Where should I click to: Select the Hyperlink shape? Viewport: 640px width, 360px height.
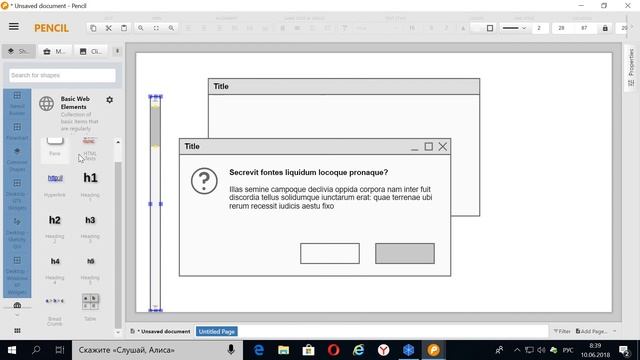click(x=55, y=185)
